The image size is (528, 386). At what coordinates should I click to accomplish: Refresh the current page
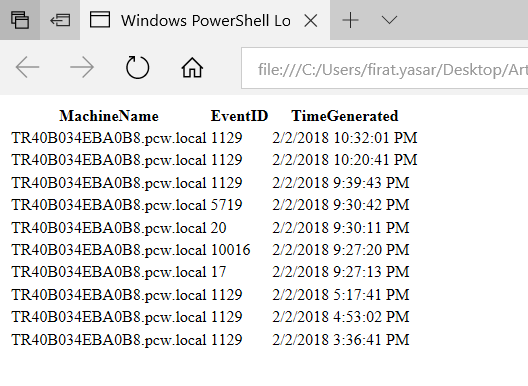(137, 67)
